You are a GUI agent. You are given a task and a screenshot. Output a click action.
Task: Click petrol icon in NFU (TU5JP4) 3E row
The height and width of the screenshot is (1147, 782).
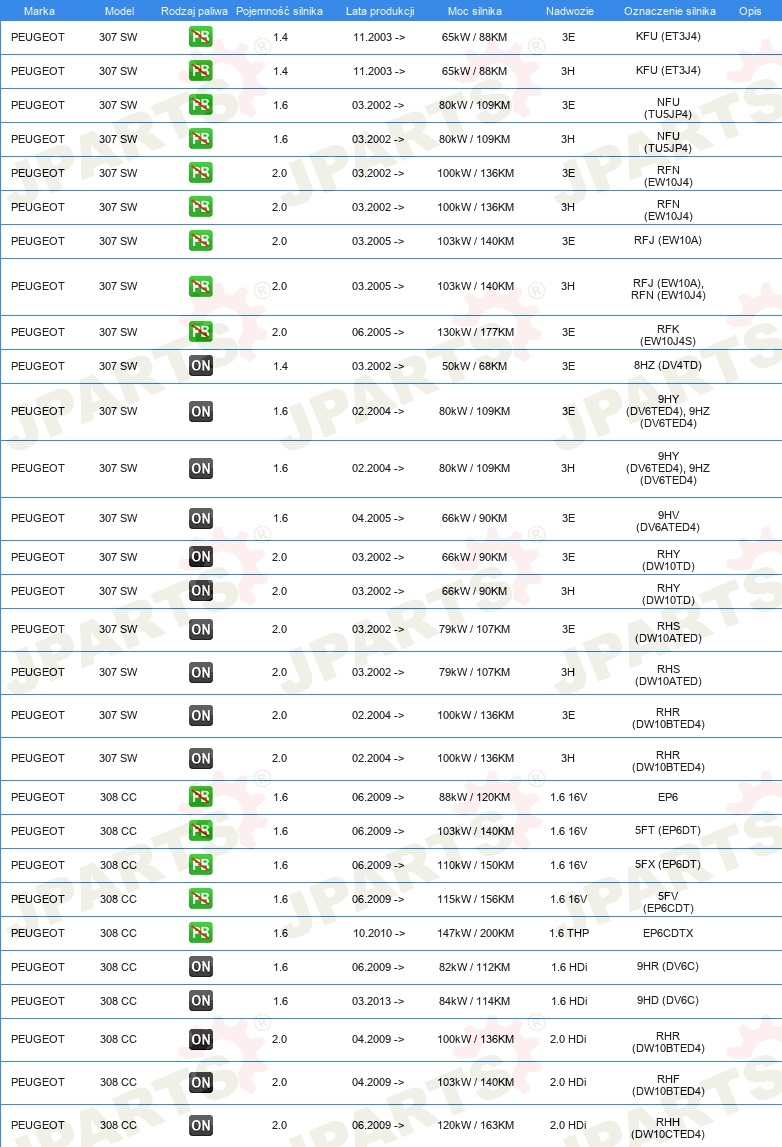[x=200, y=105]
